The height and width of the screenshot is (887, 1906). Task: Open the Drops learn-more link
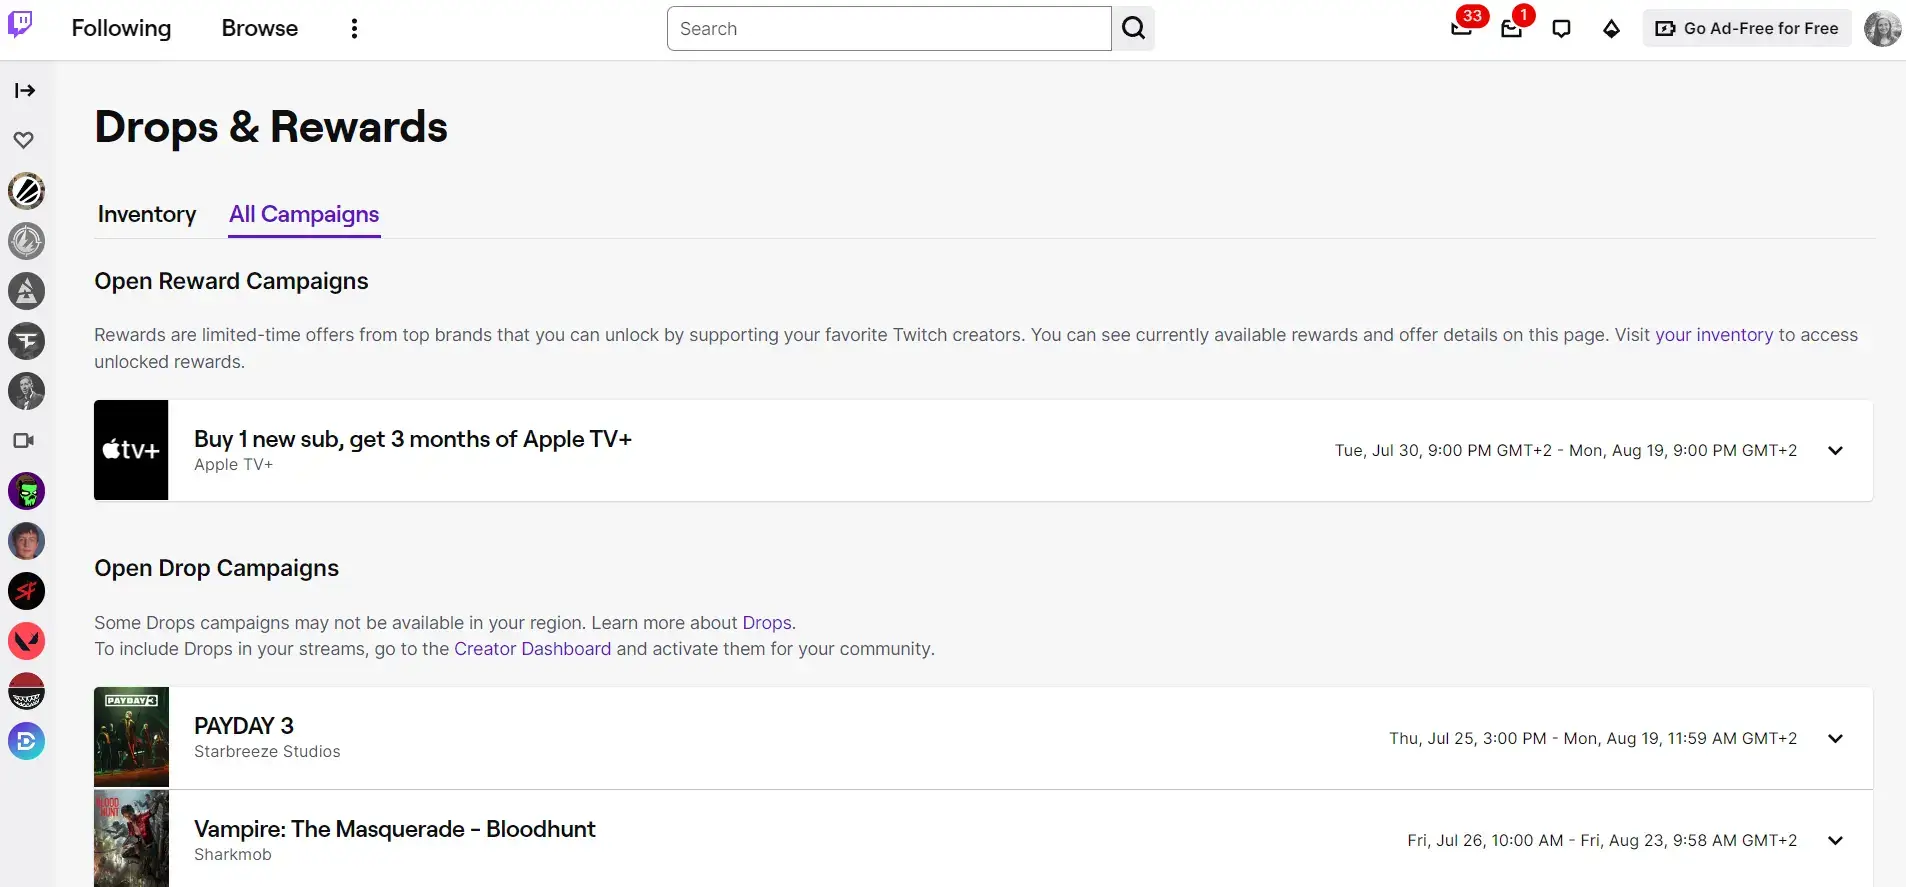767,623
